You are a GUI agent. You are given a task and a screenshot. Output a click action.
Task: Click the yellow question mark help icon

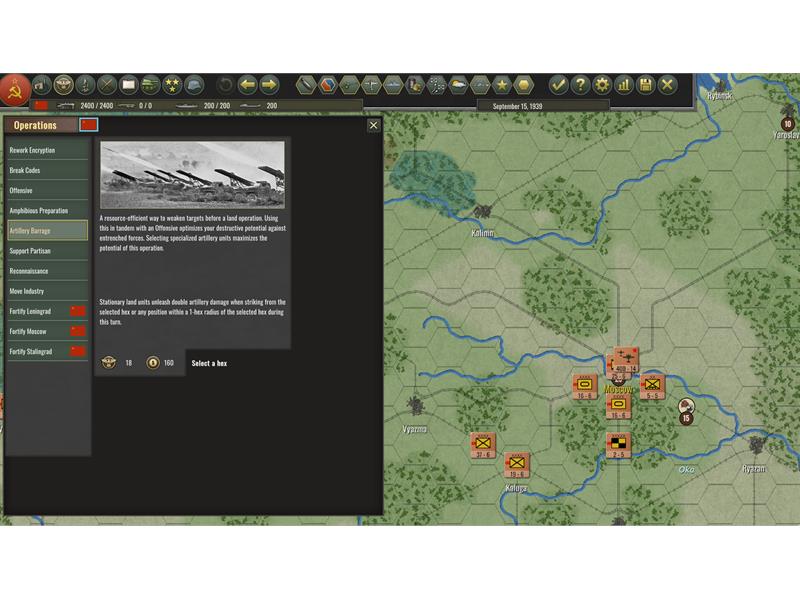click(x=580, y=85)
